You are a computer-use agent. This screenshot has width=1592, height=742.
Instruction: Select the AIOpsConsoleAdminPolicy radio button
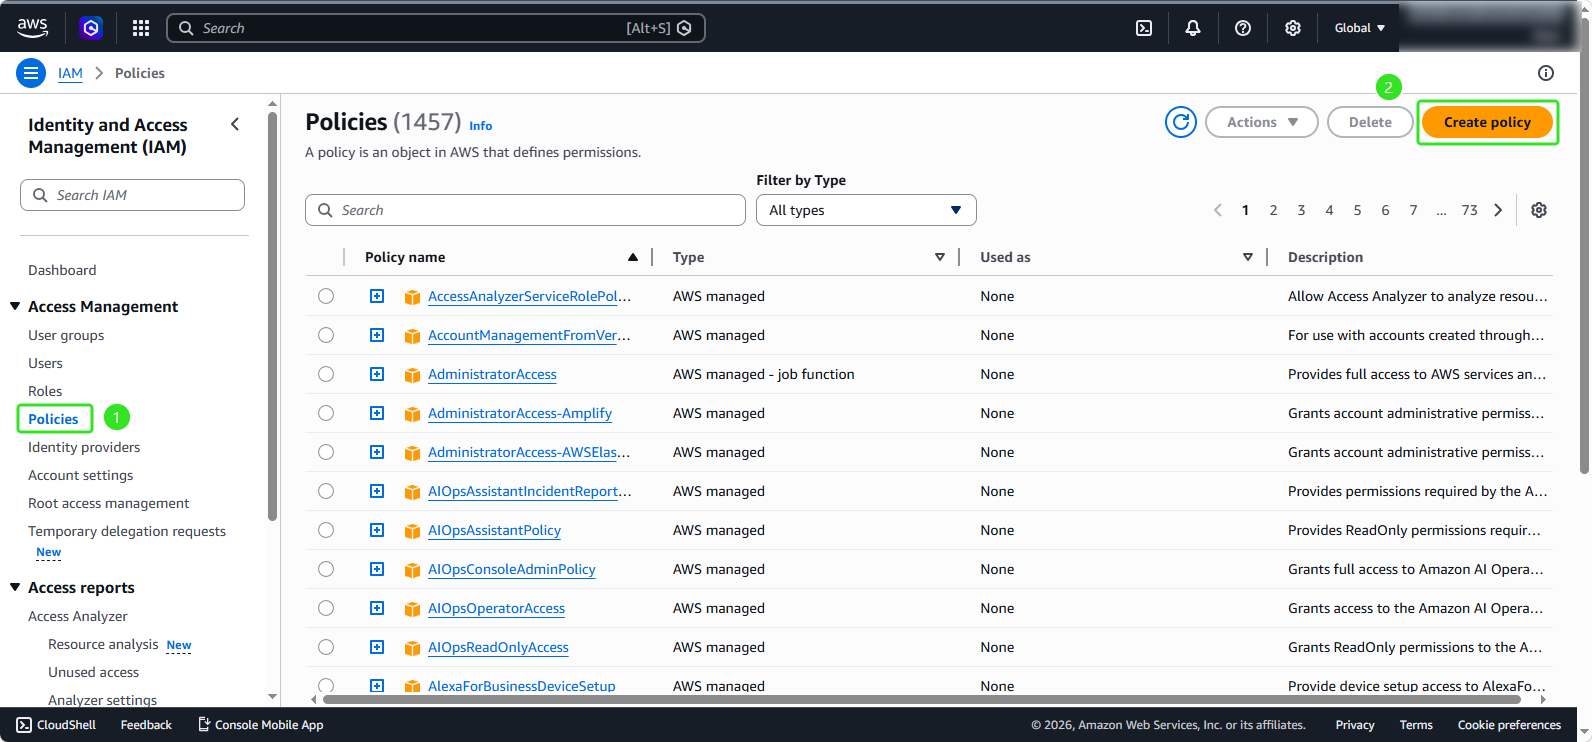(x=326, y=569)
